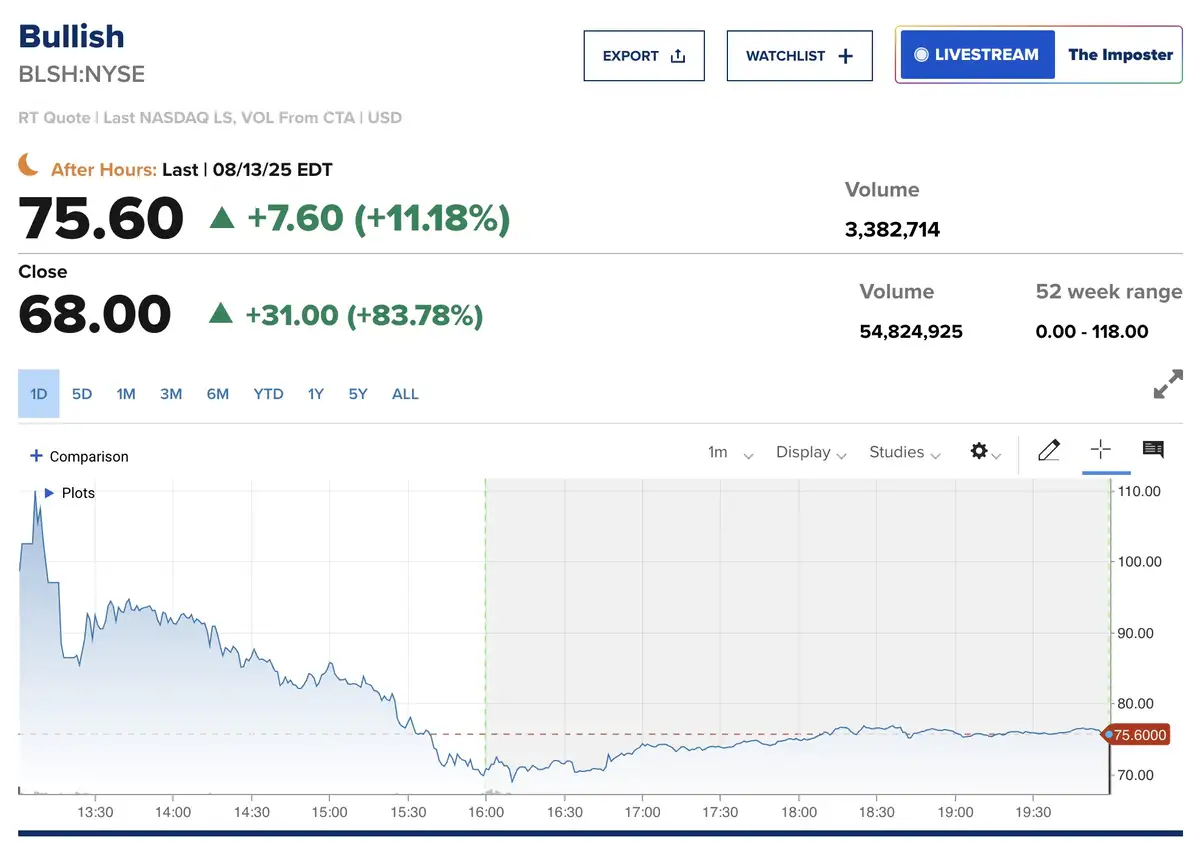Add a Comparison symbol

pyautogui.click(x=79, y=456)
